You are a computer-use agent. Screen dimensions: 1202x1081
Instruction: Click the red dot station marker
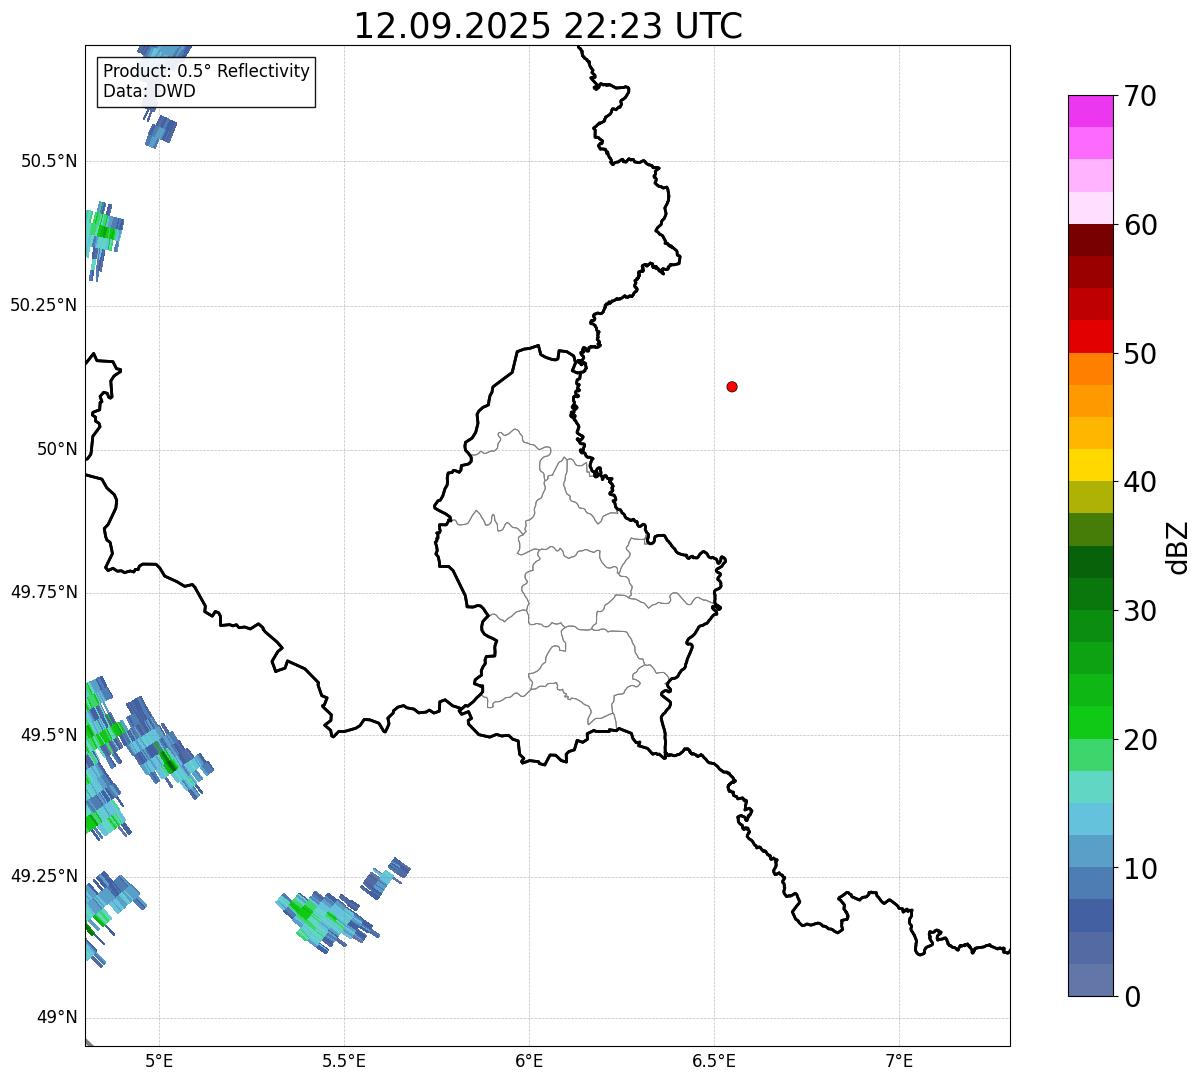coord(732,387)
